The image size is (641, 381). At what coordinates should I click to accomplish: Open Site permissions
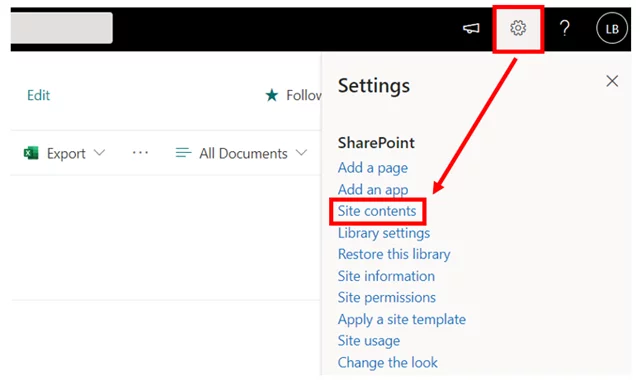point(387,298)
